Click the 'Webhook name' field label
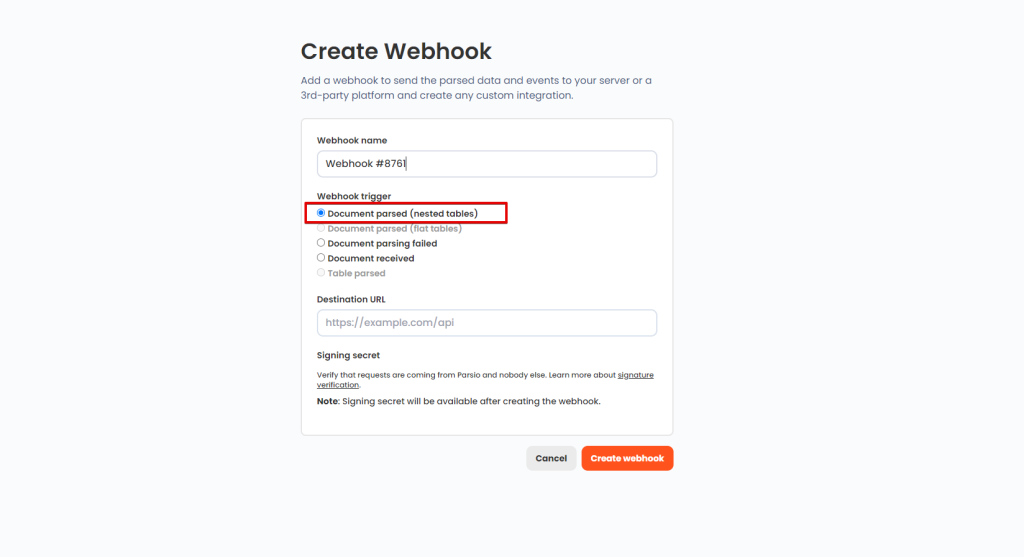This screenshot has width=1024, height=557. pos(352,141)
